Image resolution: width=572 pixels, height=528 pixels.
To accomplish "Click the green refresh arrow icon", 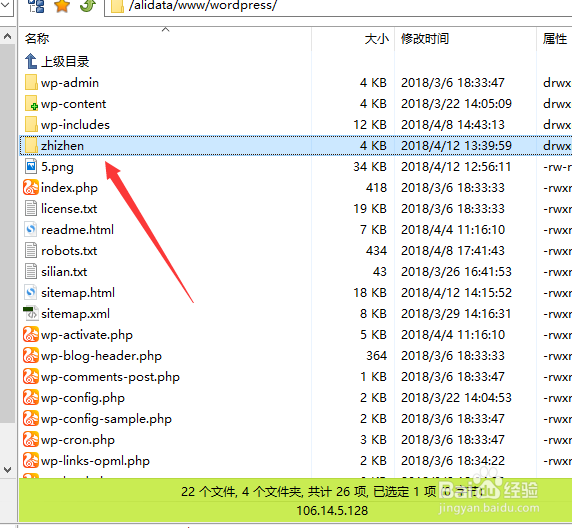I will [88, 6].
